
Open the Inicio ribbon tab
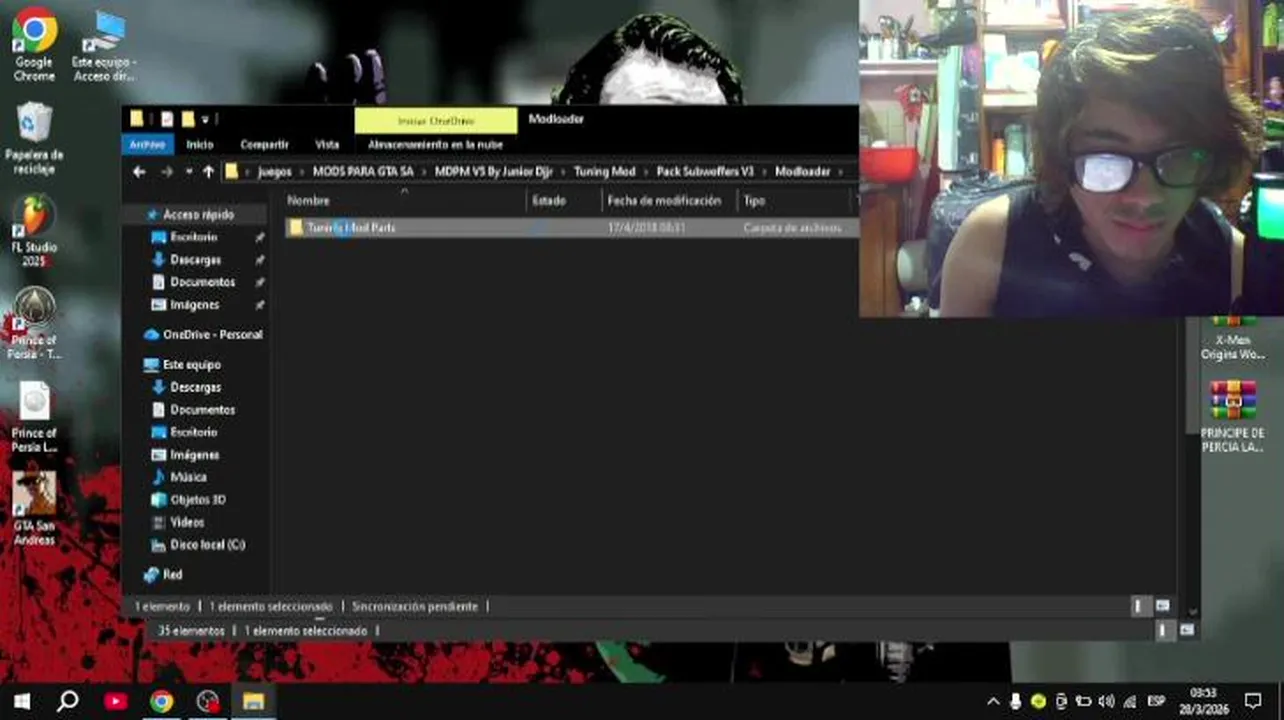click(200, 145)
